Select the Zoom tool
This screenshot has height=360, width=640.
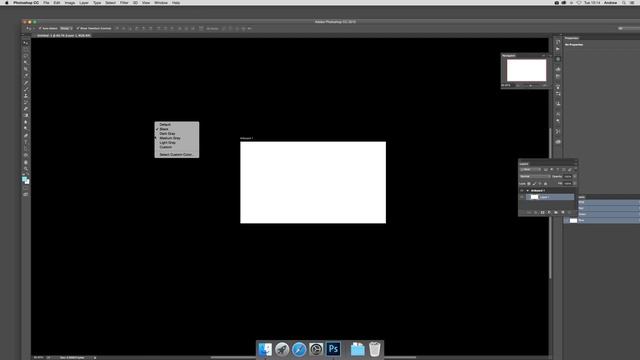click(x=26, y=169)
